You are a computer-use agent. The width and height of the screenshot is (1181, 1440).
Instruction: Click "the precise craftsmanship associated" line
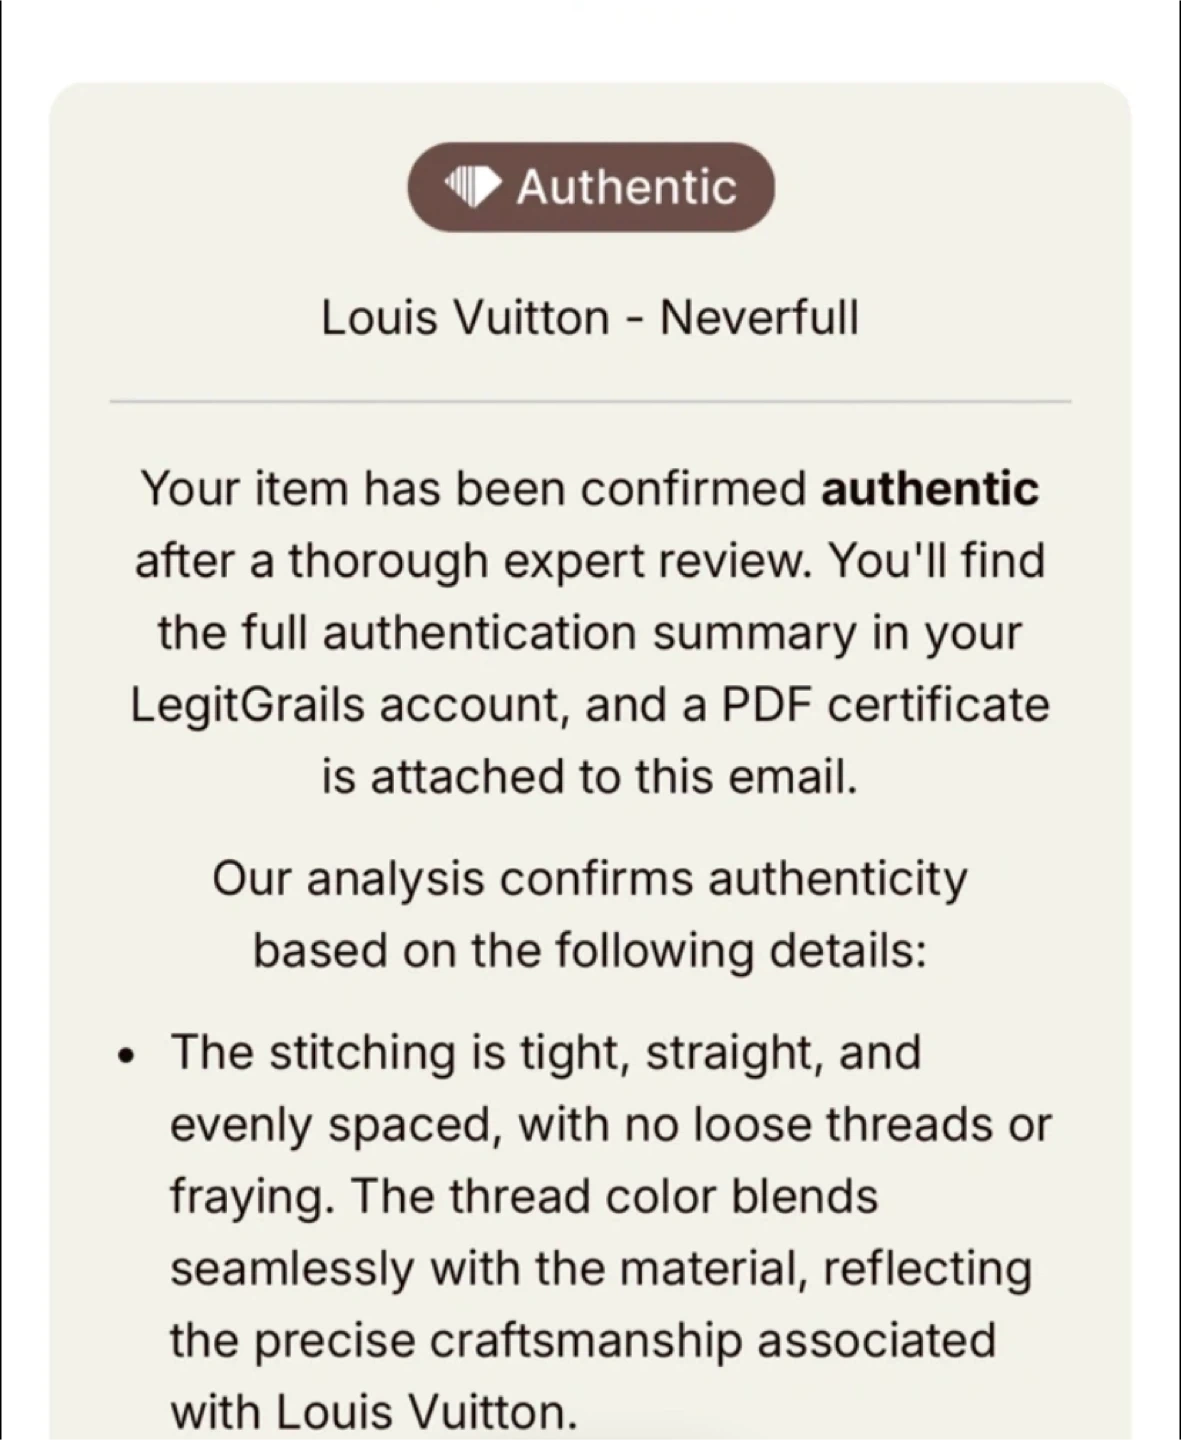(x=582, y=1340)
